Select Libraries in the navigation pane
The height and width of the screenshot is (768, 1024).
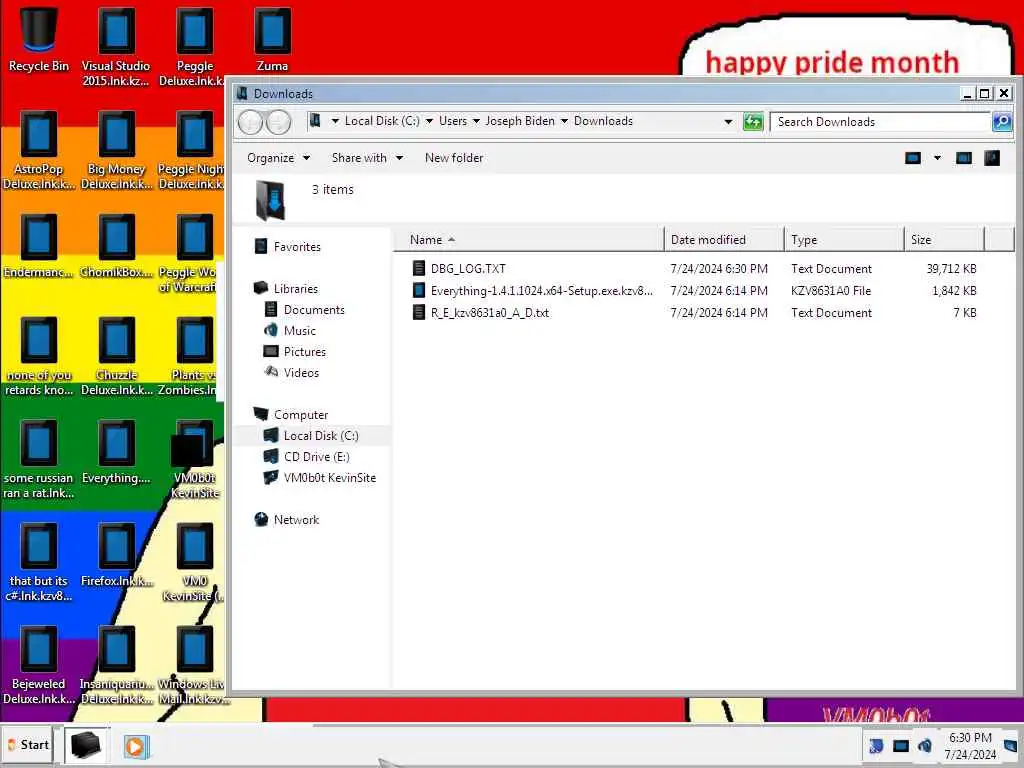point(286,289)
